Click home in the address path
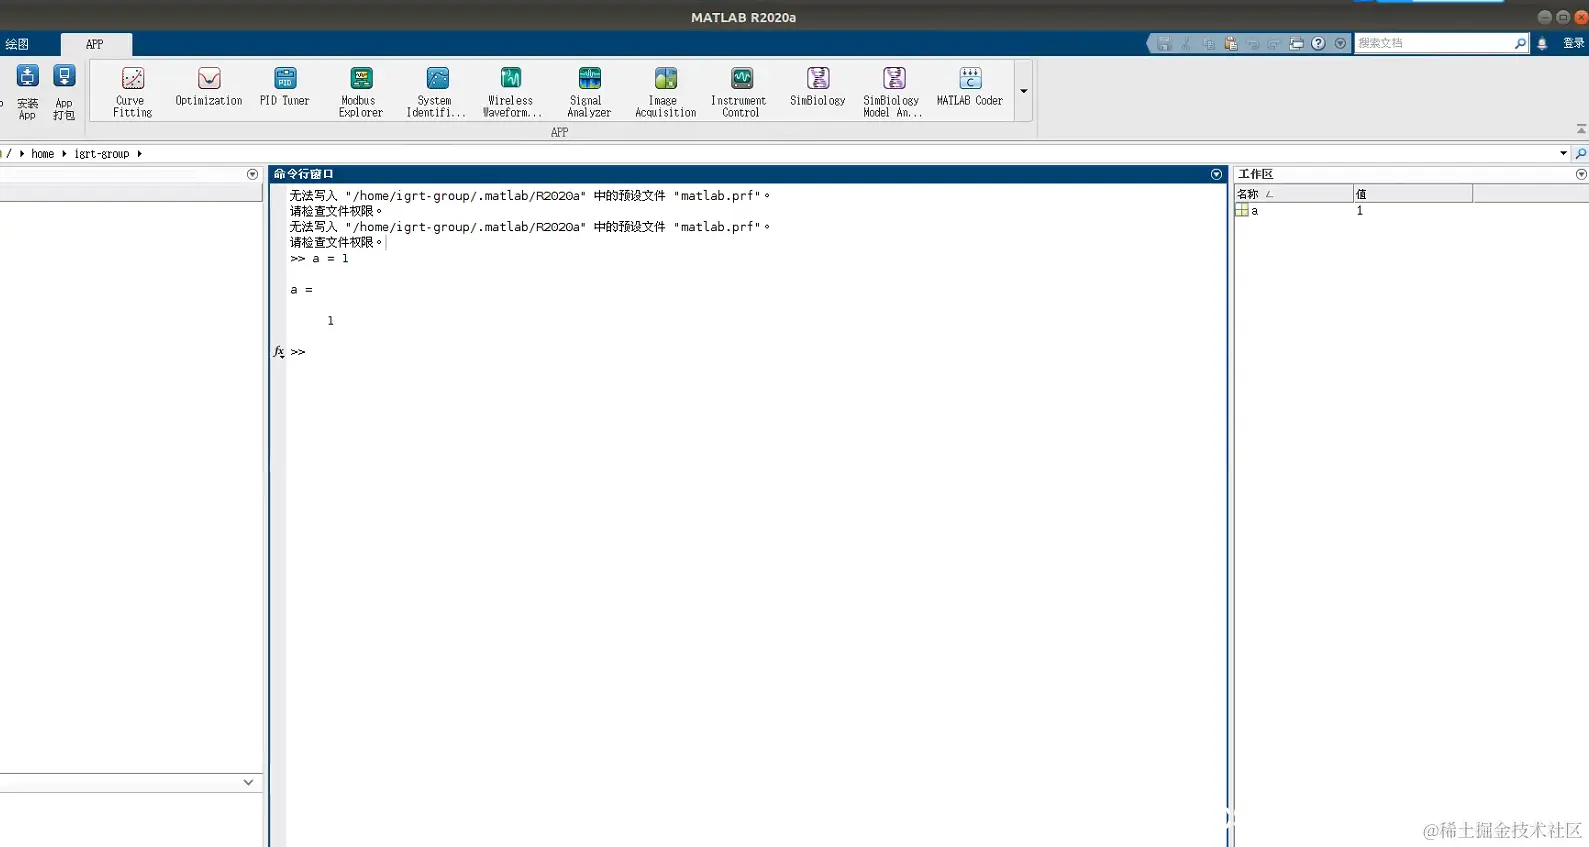Image resolution: width=1589 pixels, height=847 pixels. click(42, 154)
